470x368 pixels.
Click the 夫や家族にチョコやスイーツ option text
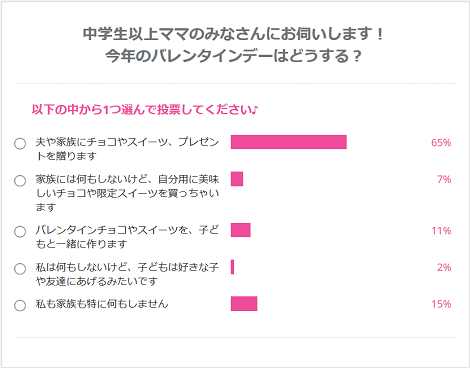click(x=127, y=149)
